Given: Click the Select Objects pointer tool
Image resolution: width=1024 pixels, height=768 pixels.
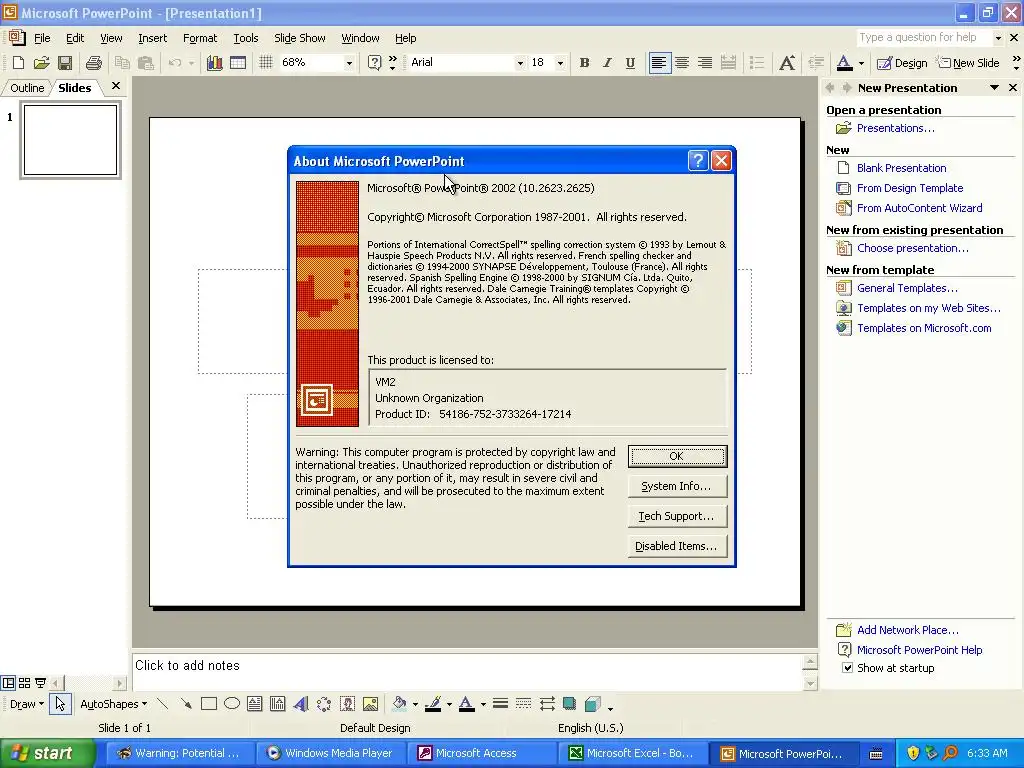Looking at the screenshot, I should coord(60,704).
